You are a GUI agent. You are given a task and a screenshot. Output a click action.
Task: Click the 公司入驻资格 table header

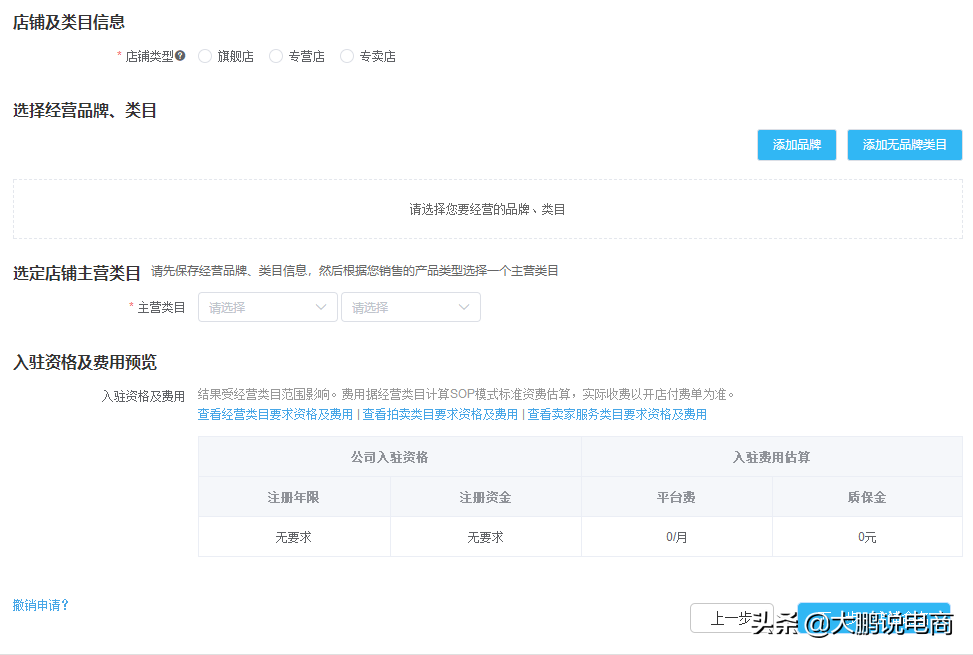point(390,457)
